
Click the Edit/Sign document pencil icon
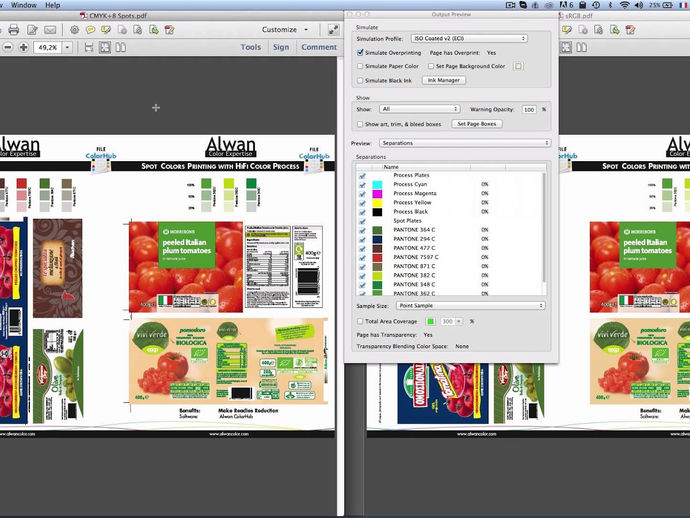[x=32, y=29]
